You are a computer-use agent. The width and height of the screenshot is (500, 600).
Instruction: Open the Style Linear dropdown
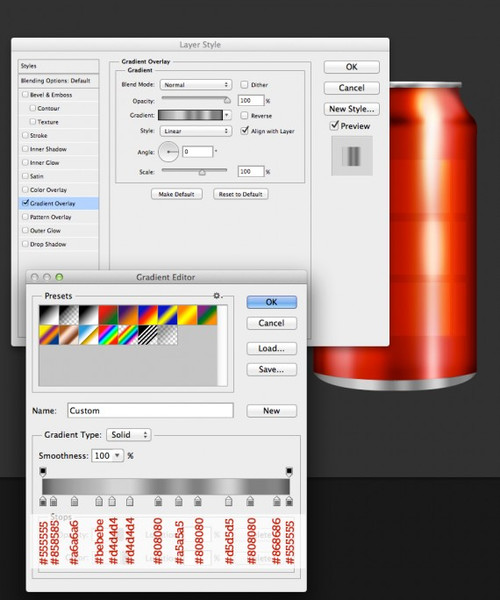(195, 131)
